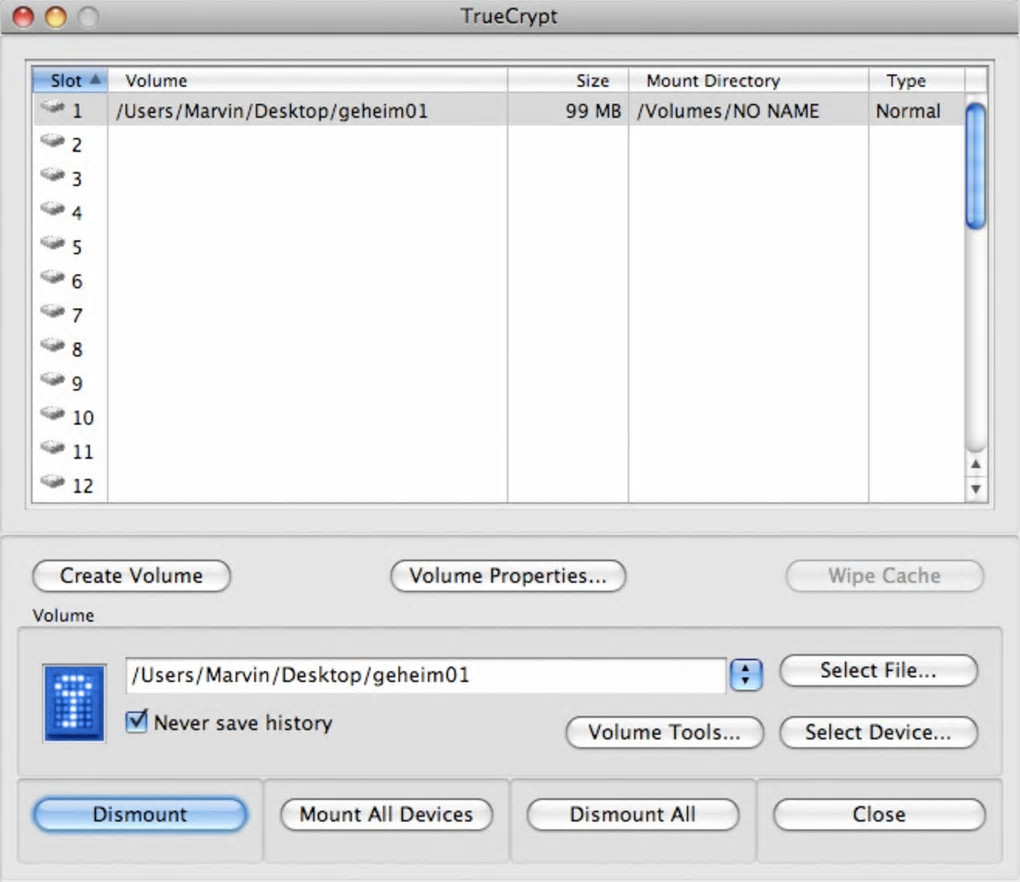This screenshot has width=1020, height=882.
Task: Select the drive icon for slot 5
Action: 52,243
